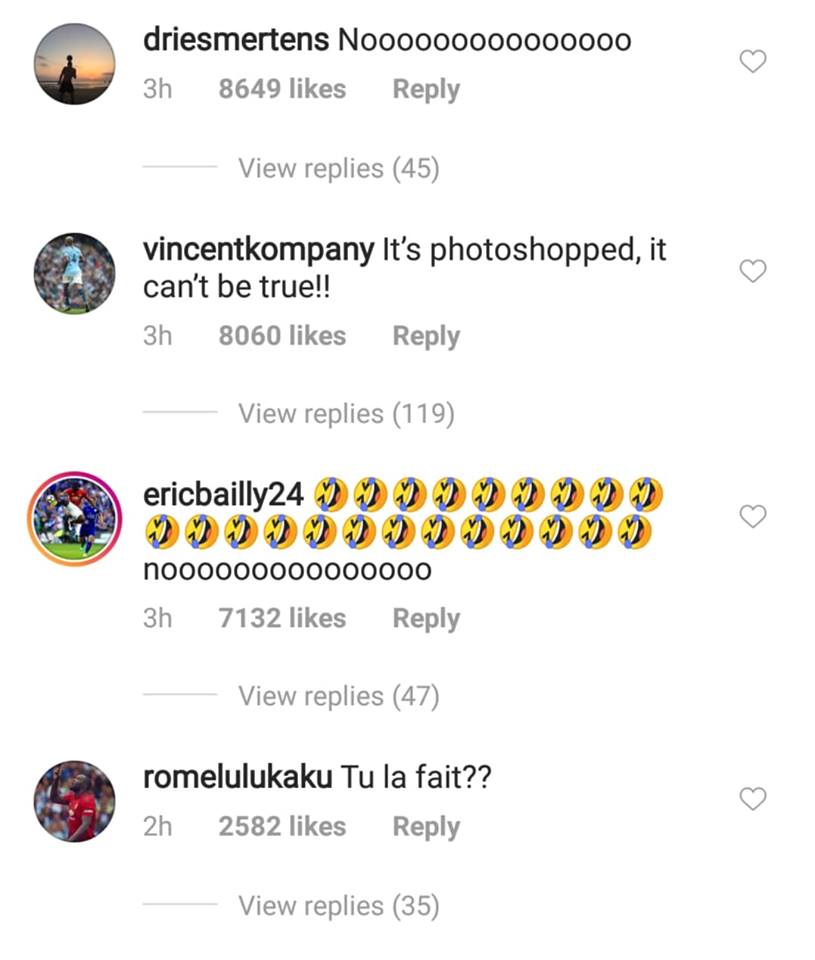Open vincentkompany's avatar photo
The height and width of the screenshot is (960, 815).
pos(74,273)
